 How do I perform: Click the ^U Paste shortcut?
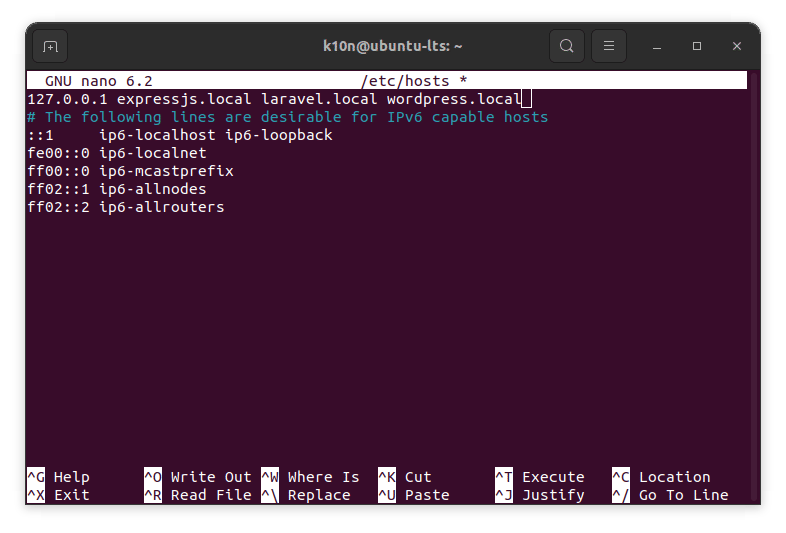pyautogui.click(x=414, y=495)
